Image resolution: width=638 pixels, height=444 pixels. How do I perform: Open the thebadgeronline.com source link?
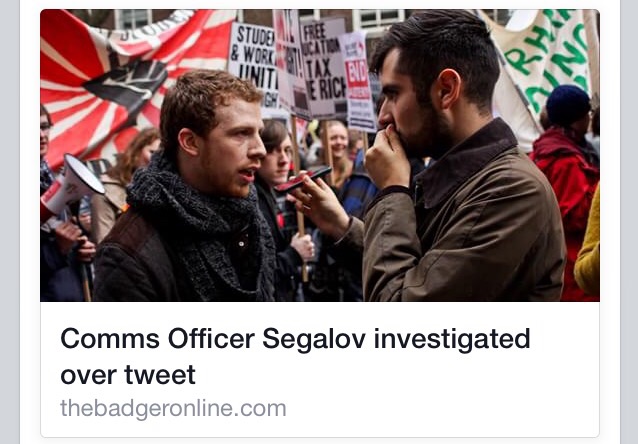tap(173, 408)
